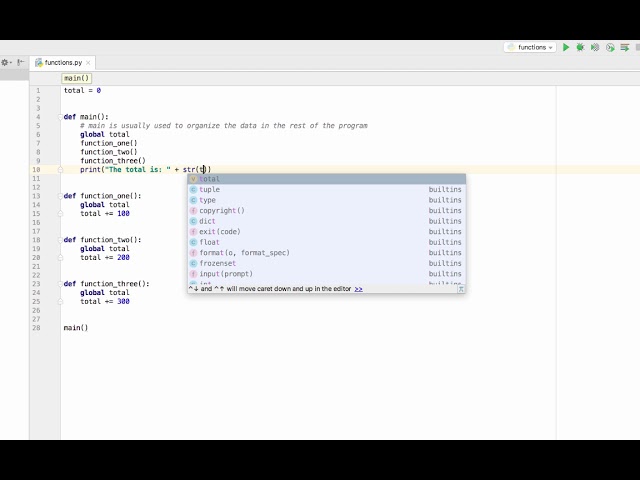Collapse the def function_three() fold marker
The height and width of the screenshot is (480, 640).
[x=60, y=284]
